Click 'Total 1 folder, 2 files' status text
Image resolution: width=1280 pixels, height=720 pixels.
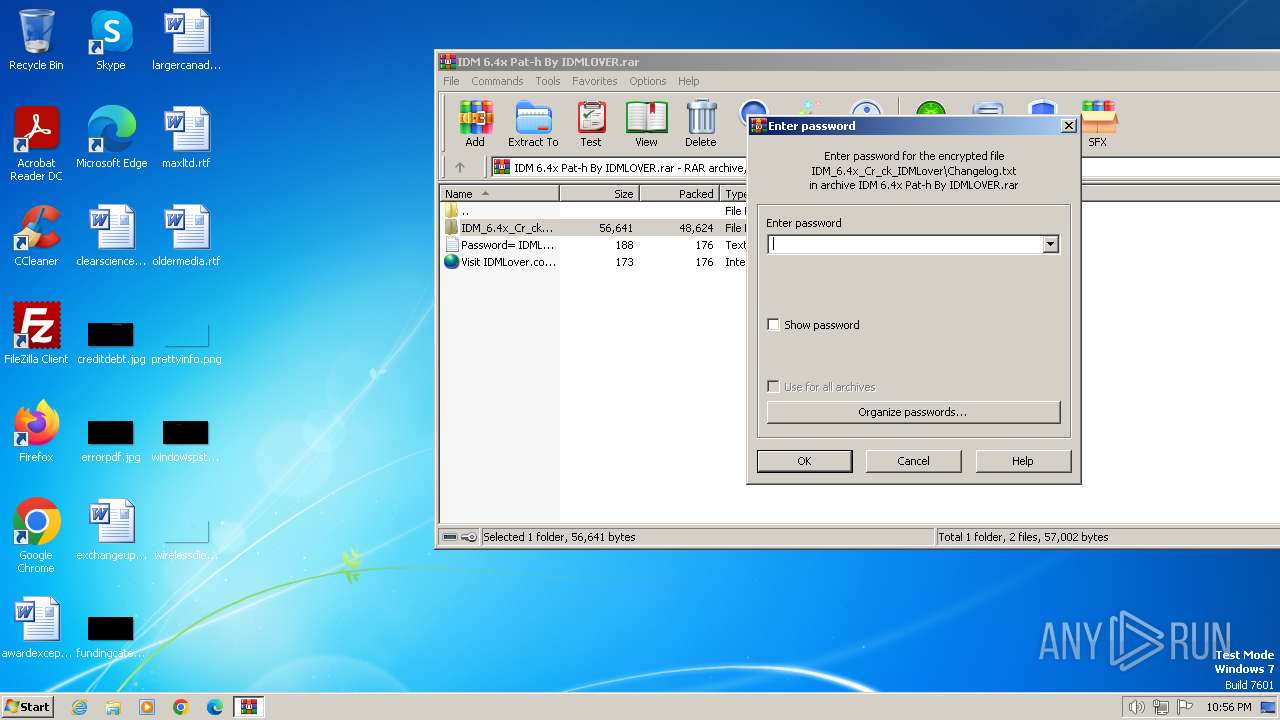click(x=1023, y=537)
